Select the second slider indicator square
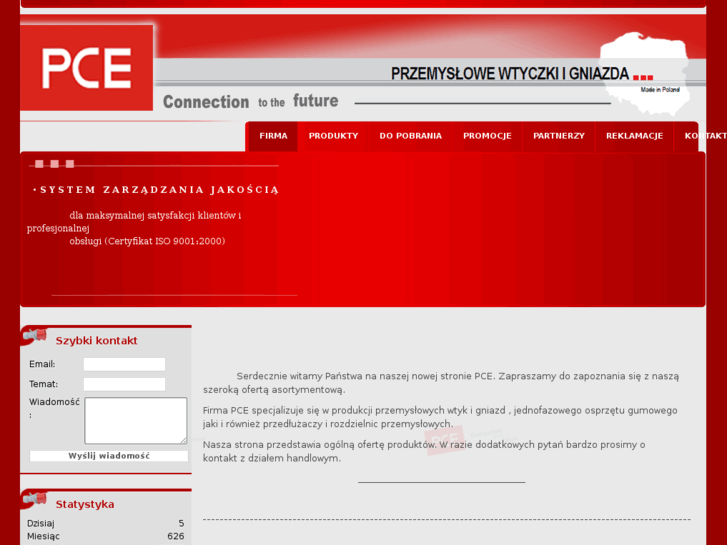The height and width of the screenshot is (545, 727). coord(55,164)
